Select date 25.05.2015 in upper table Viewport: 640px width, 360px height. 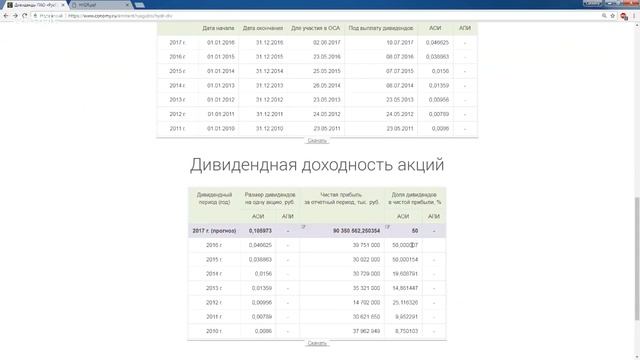(x=327, y=71)
